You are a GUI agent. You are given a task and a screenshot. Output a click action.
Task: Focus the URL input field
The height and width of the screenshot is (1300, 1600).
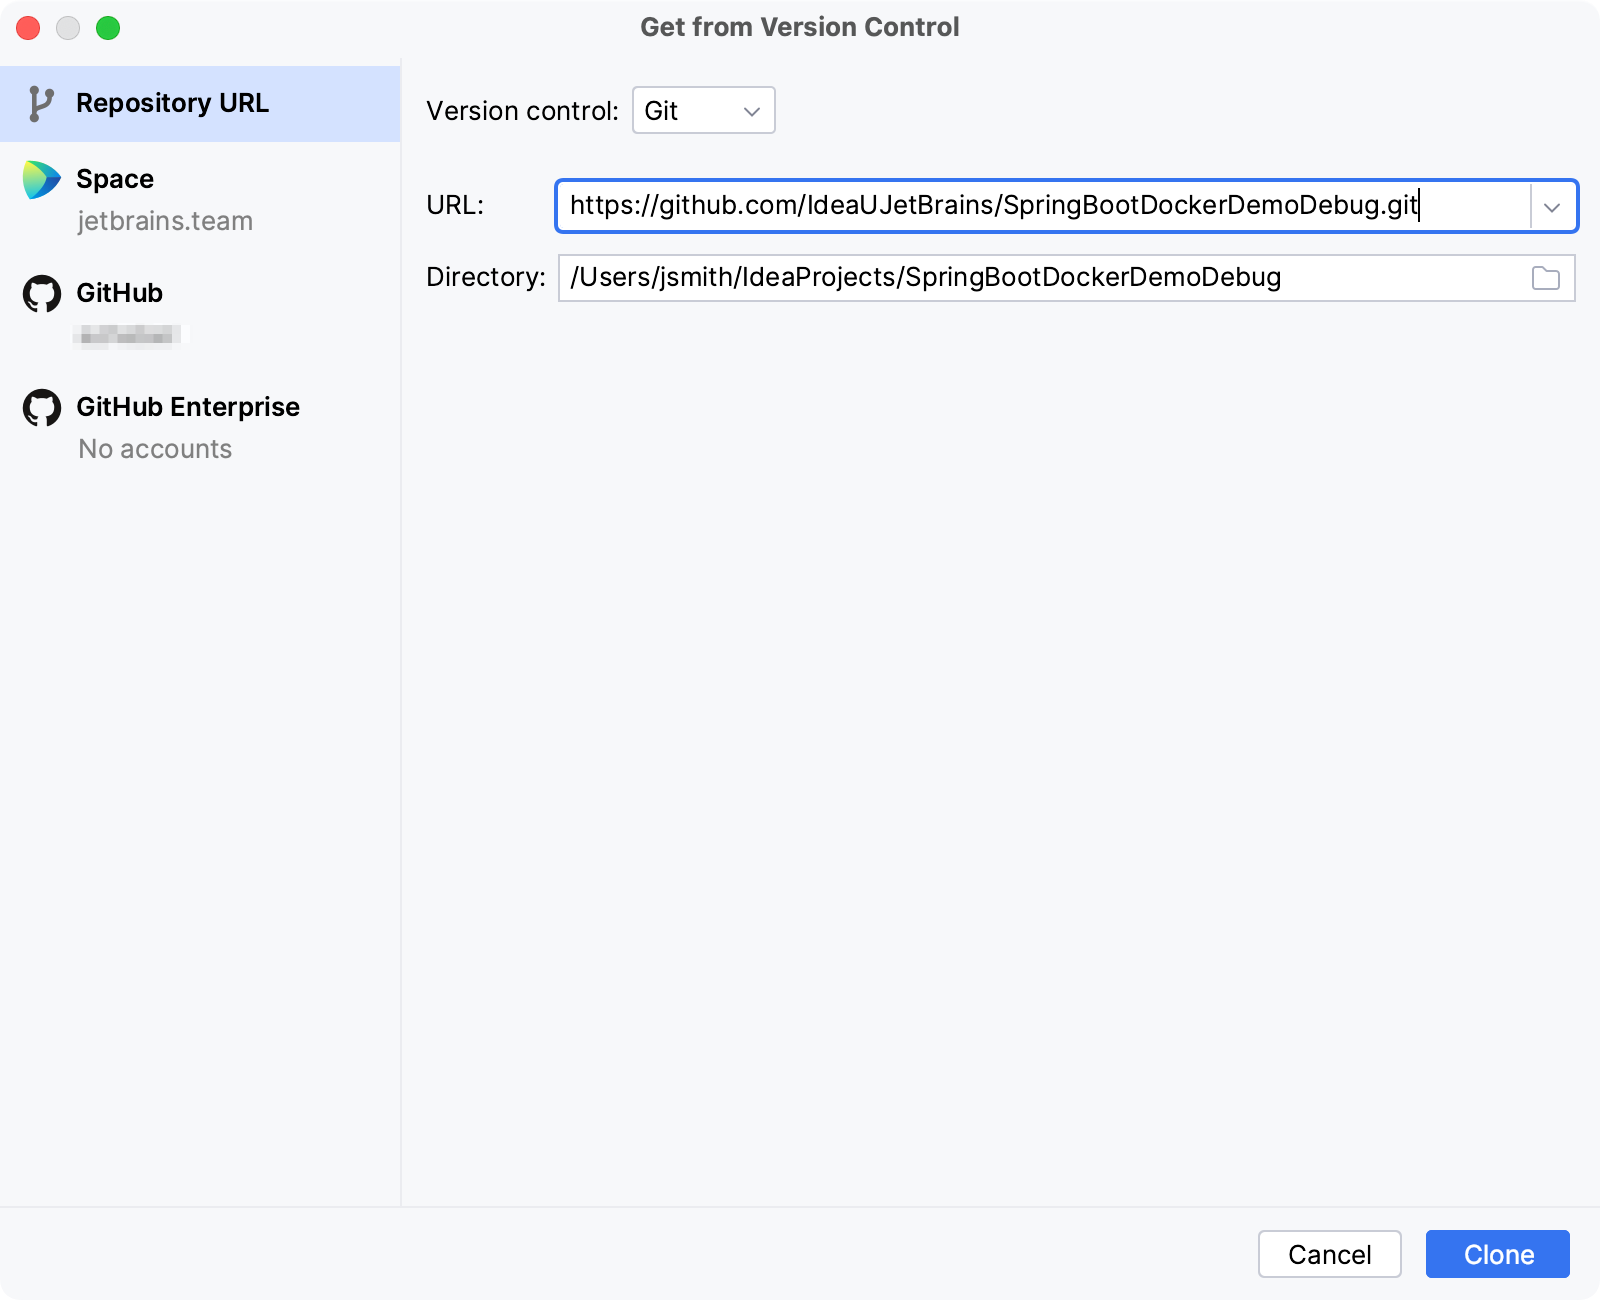(x=1000, y=206)
